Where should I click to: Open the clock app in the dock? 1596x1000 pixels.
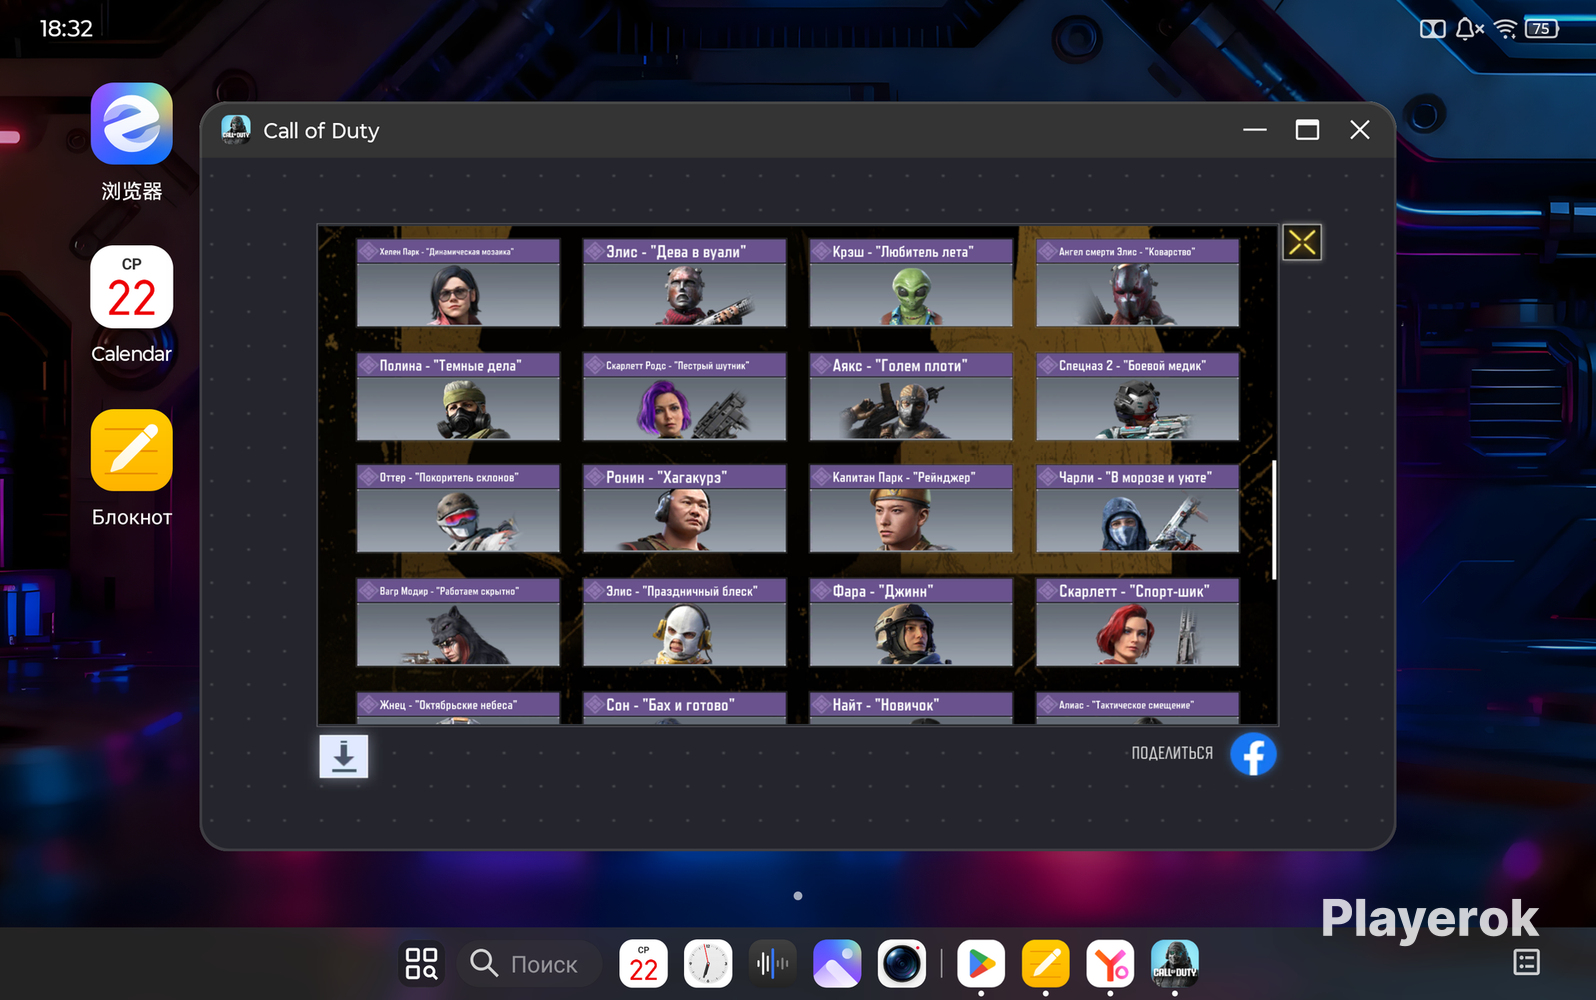708,964
